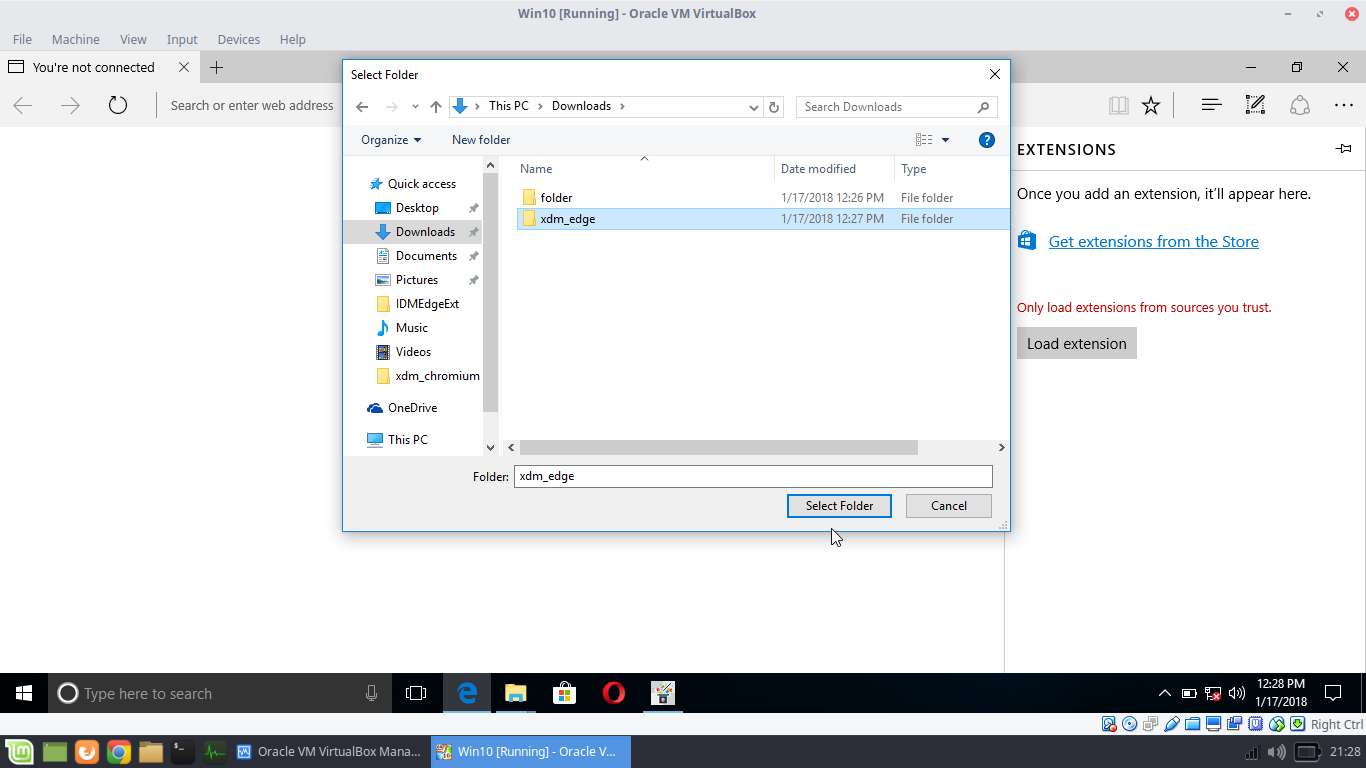Pin the Extensions pane
Viewport: 1366px width, 768px height.
pos(1343,149)
